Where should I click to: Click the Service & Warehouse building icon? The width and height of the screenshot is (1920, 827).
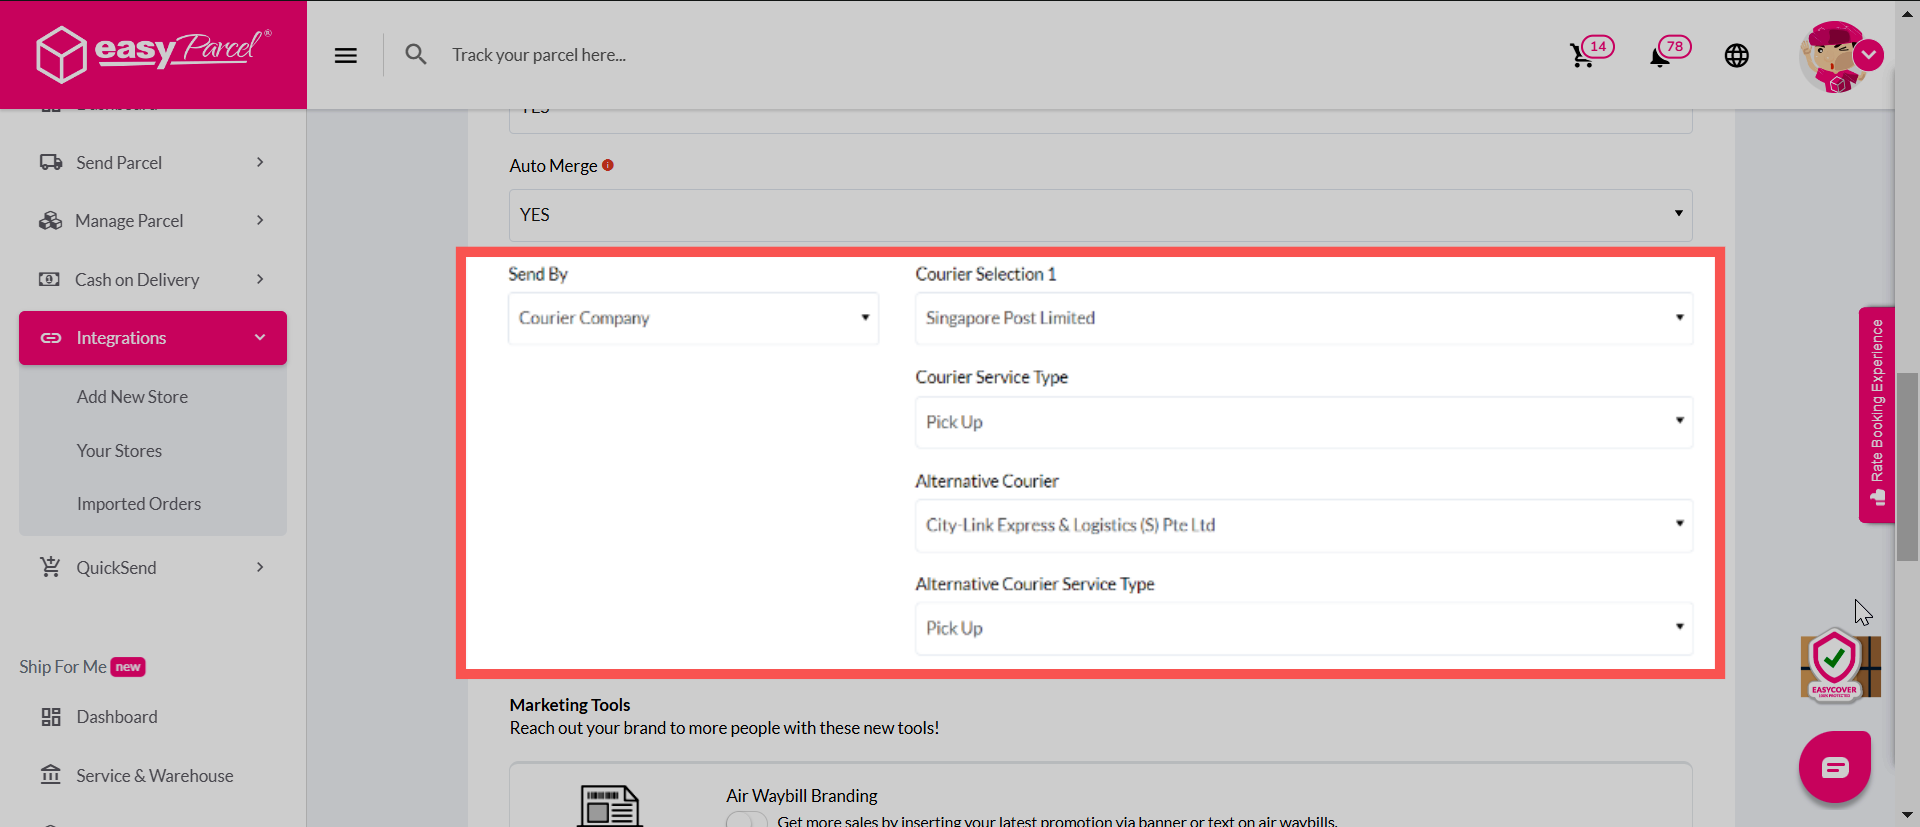50,775
